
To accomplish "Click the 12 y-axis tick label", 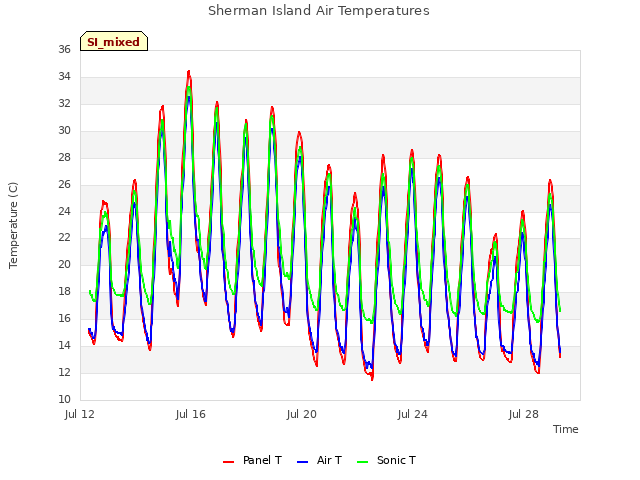I will click(x=64, y=372).
